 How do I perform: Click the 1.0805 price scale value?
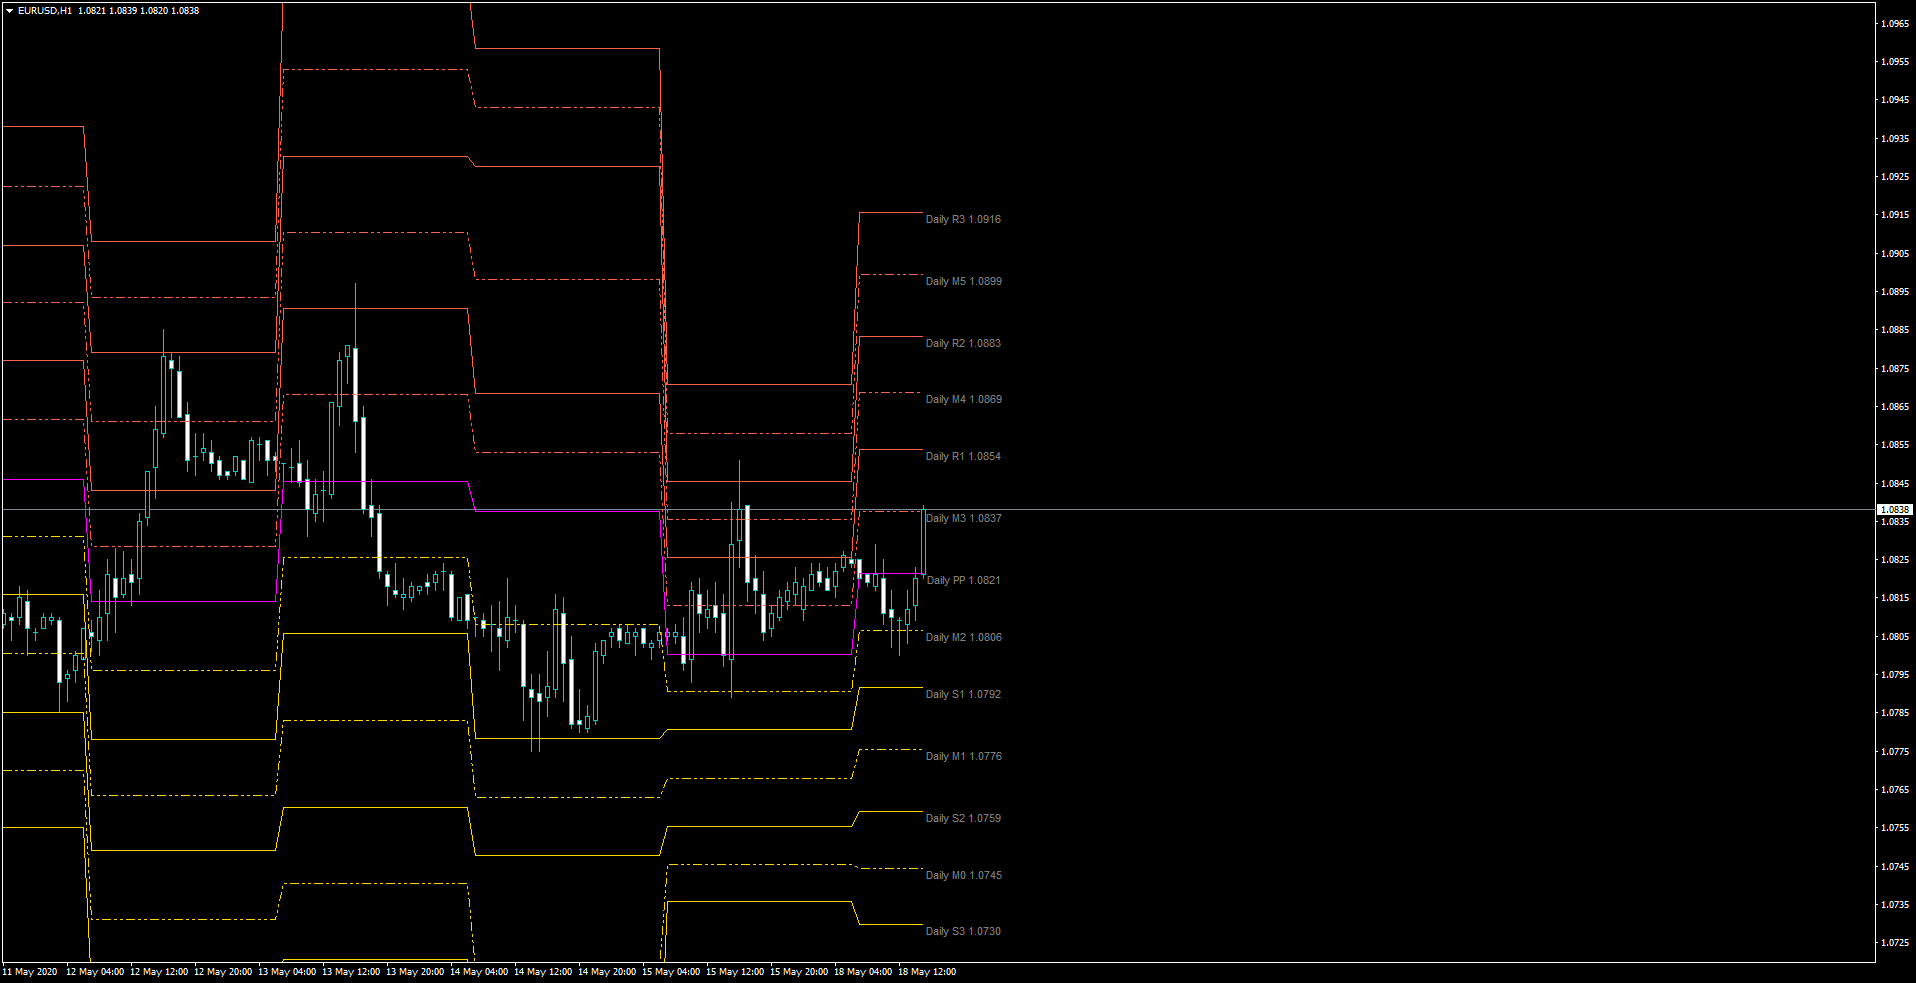coord(1895,637)
